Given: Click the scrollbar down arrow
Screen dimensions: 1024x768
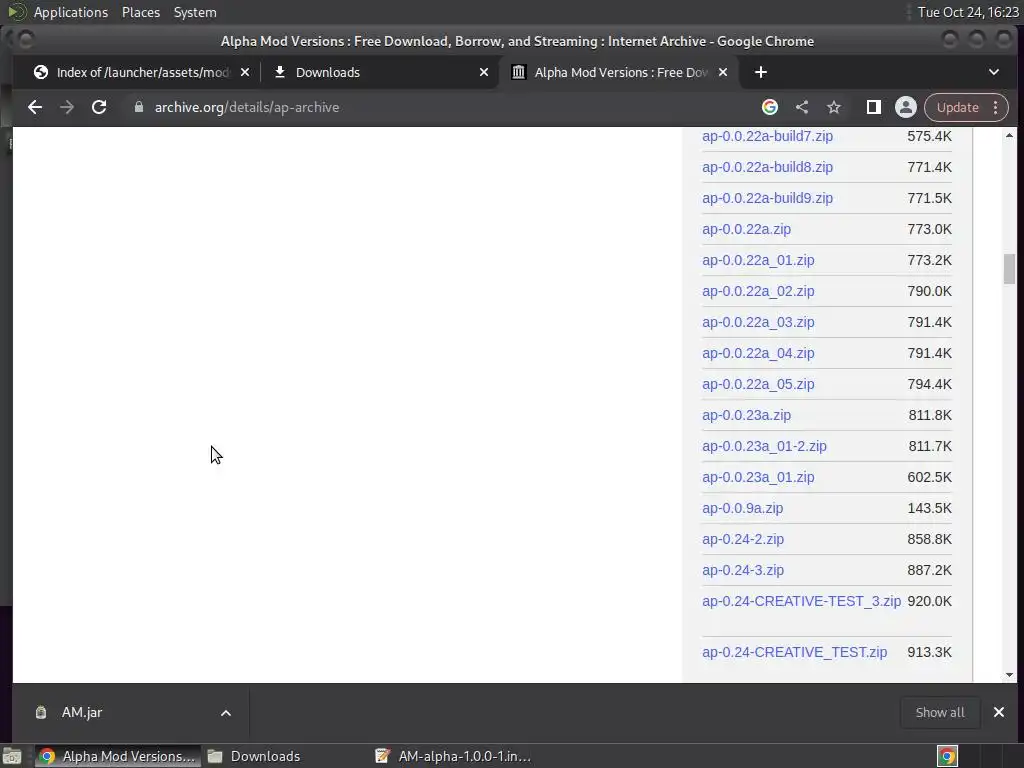Looking at the screenshot, I should click(x=1009, y=675).
